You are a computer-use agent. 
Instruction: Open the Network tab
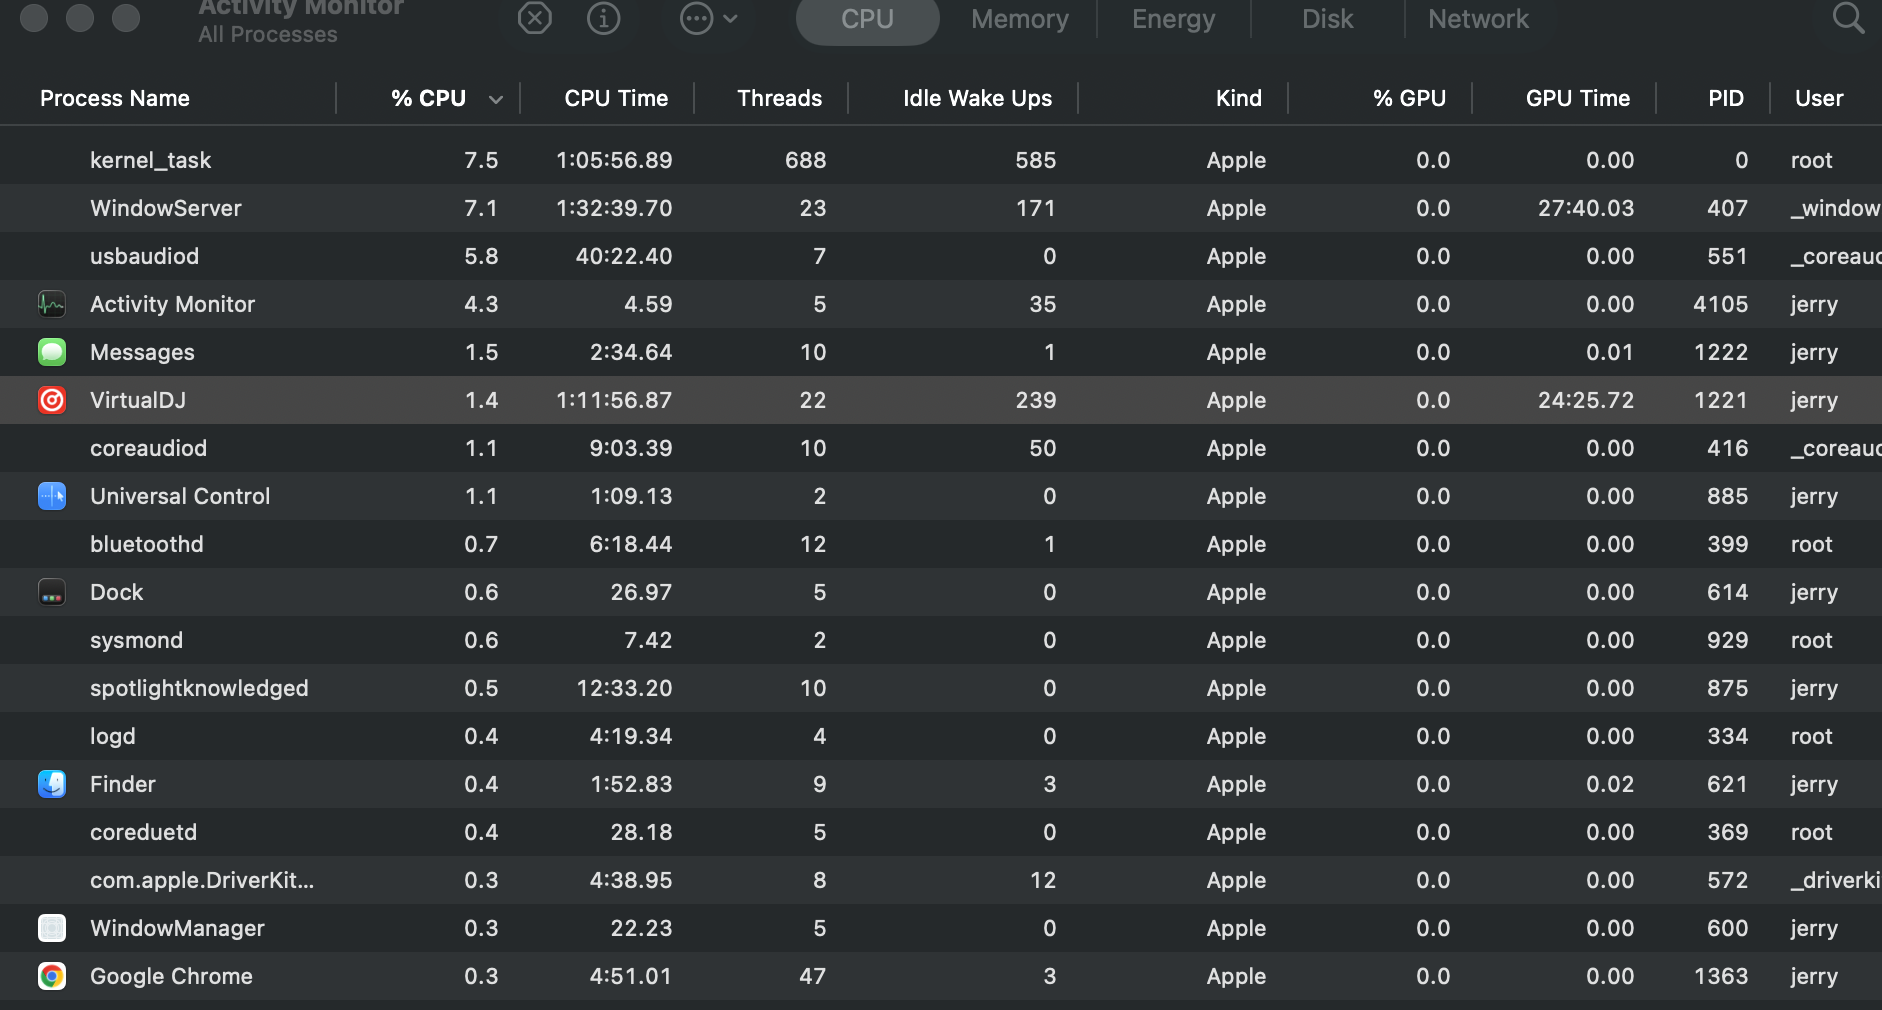tap(1477, 19)
